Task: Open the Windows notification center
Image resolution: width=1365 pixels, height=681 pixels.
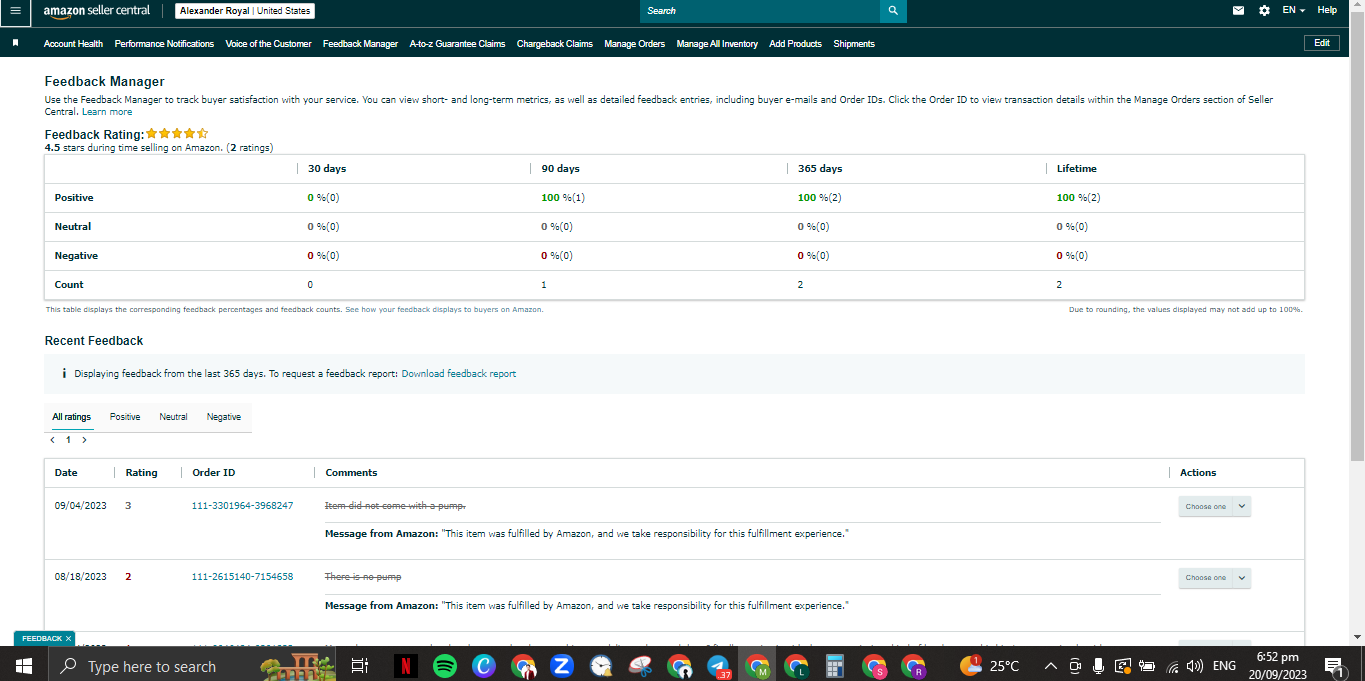Action: click(x=1333, y=665)
